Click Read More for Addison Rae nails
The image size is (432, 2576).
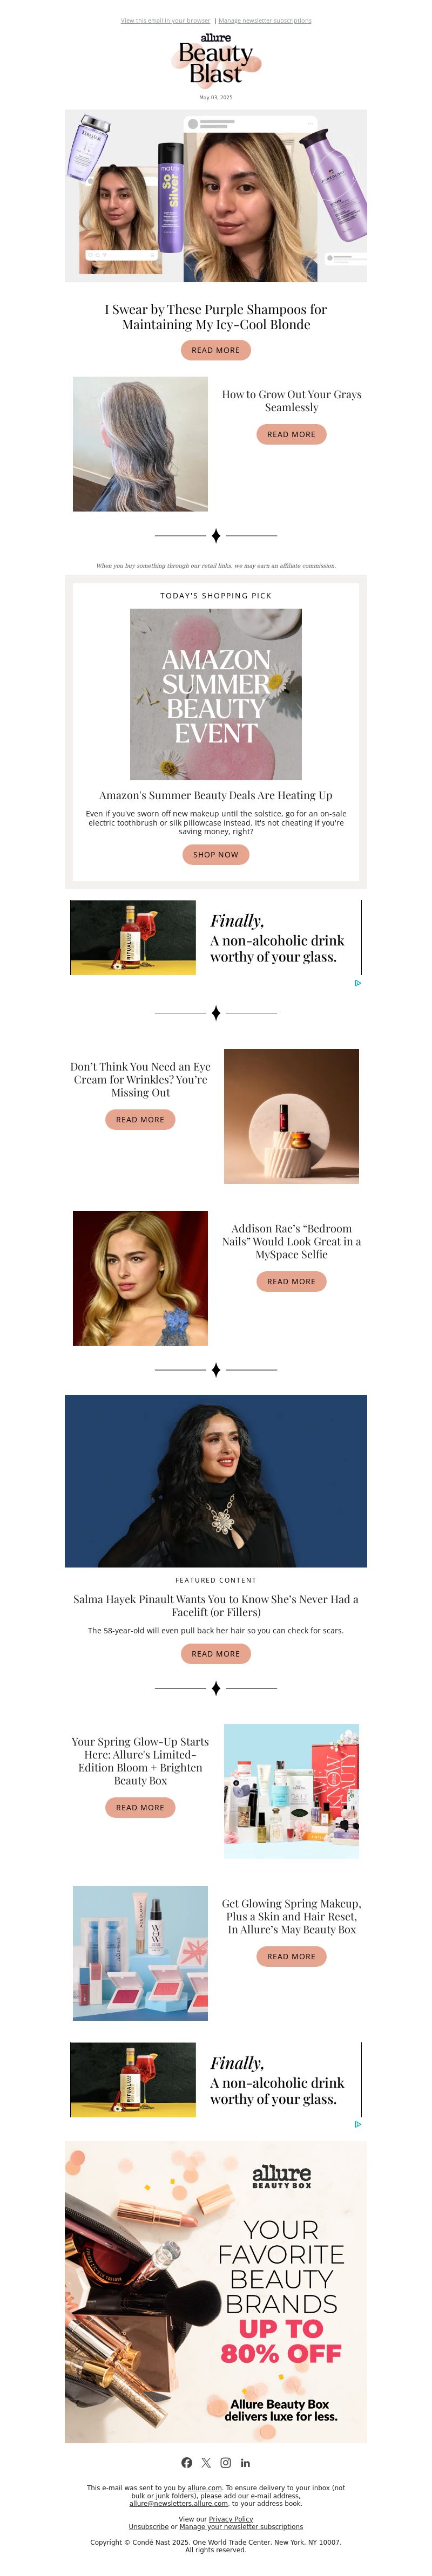tap(291, 1281)
